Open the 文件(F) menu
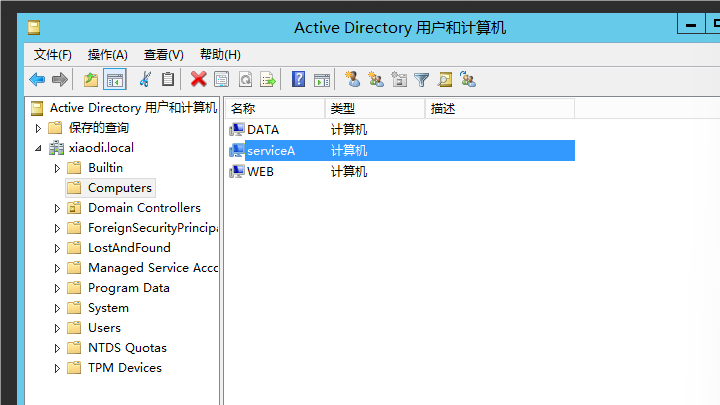Image resolution: width=720 pixels, height=405 pixels. click(52, 55)
